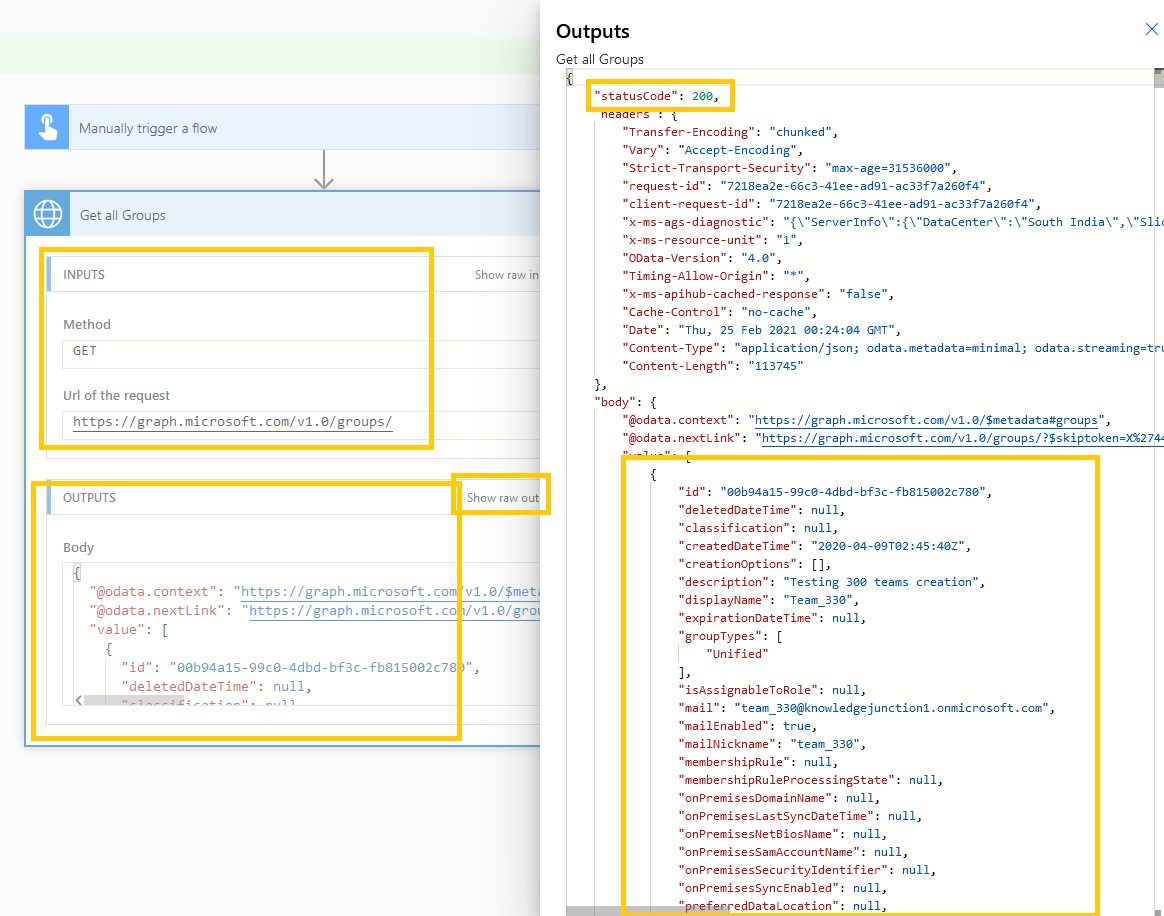Close the Outputs panel with X
This screenshot has height=916, width=1164.
1151,29
